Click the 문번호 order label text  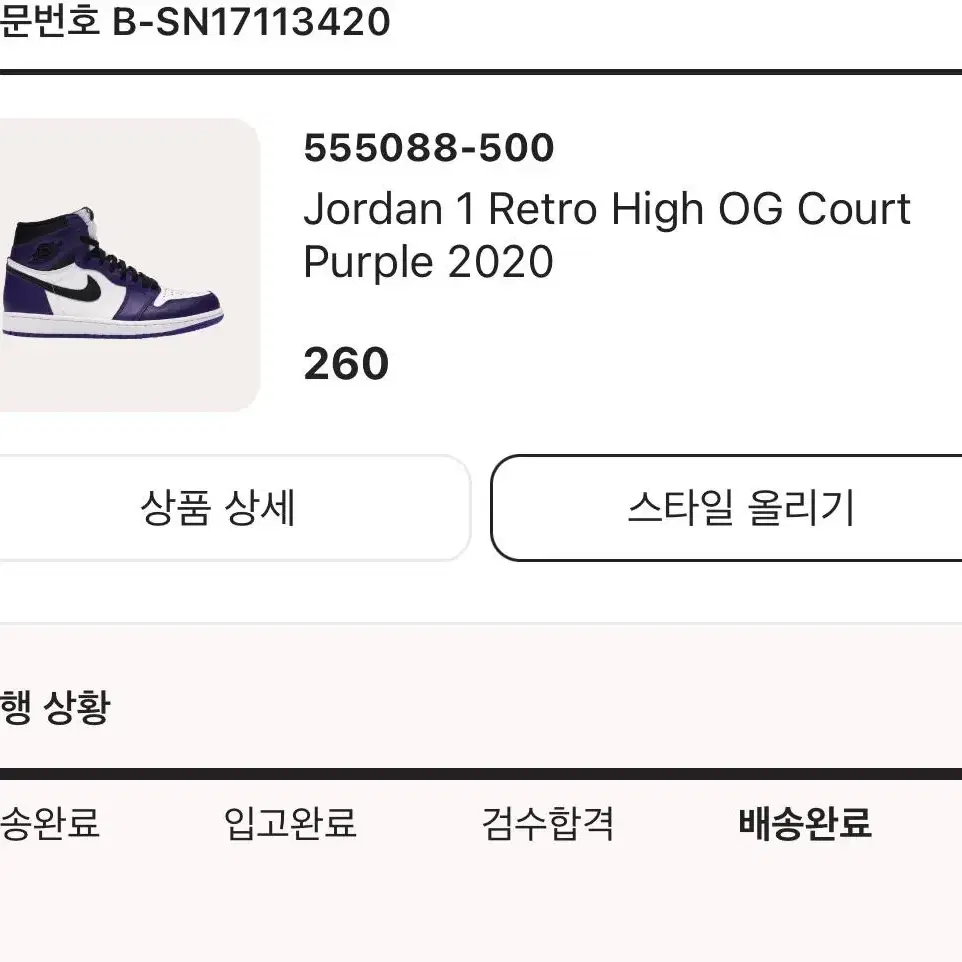[50, 21]
